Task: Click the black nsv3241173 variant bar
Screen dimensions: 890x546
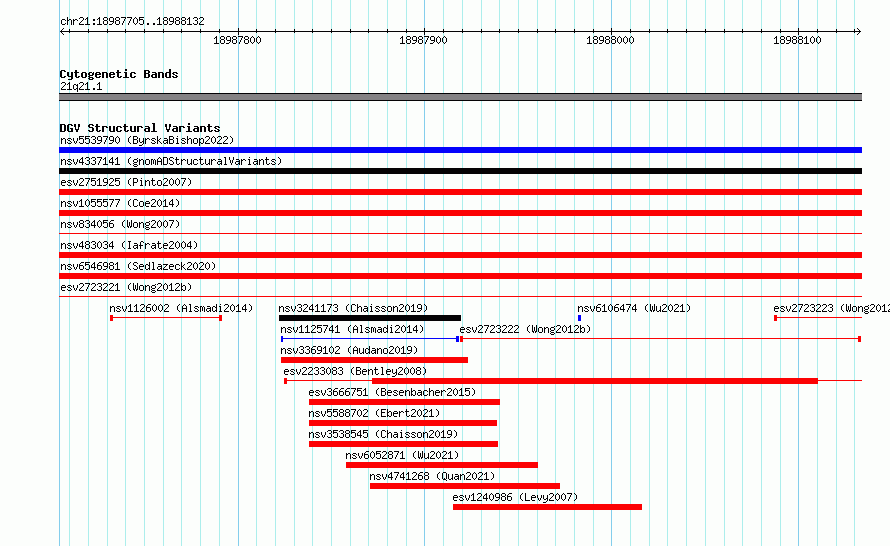Action: click(370, 318)
